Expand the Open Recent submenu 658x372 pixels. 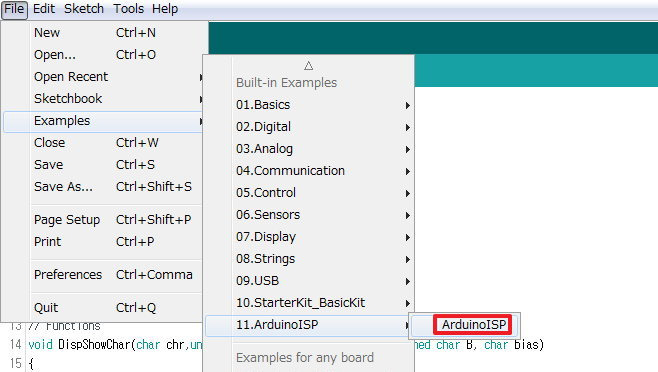(x=103, y=77)
